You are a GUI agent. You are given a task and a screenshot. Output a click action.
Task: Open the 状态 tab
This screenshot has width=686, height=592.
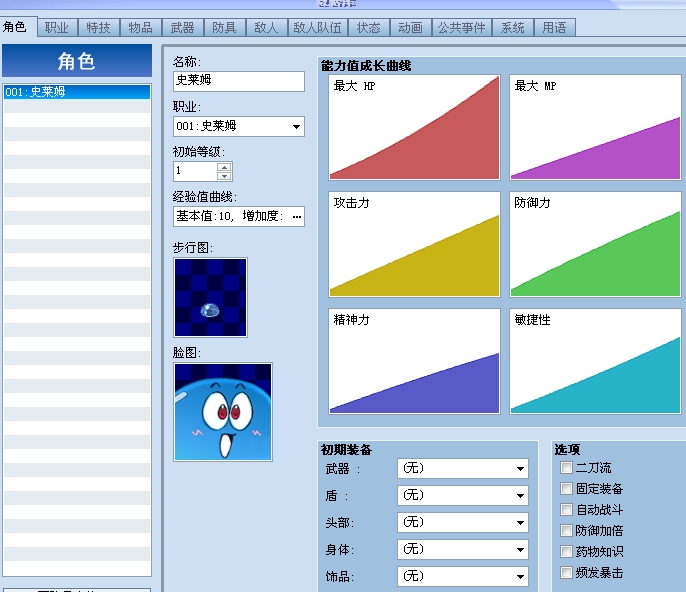[368, 28]
